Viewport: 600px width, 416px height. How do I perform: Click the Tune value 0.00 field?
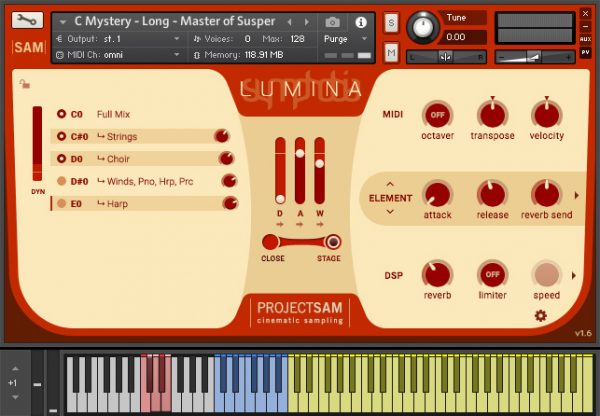464,37
